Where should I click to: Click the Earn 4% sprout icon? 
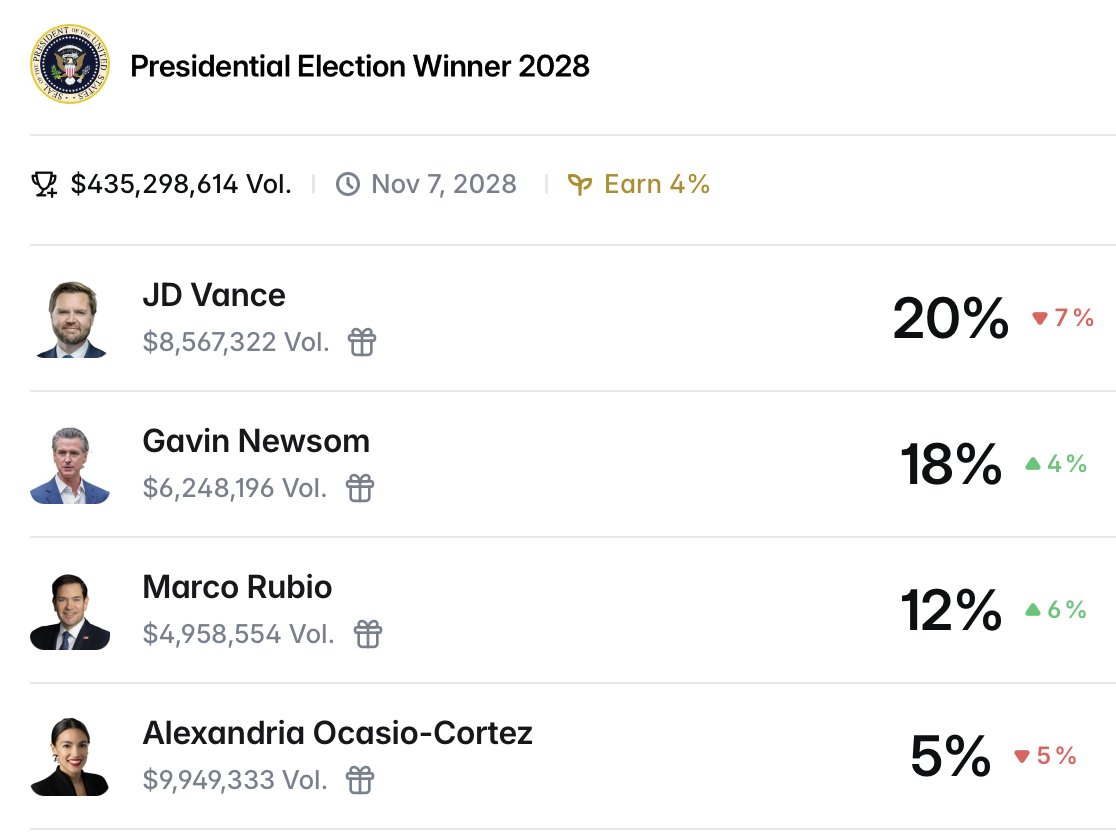coord(580,184)
